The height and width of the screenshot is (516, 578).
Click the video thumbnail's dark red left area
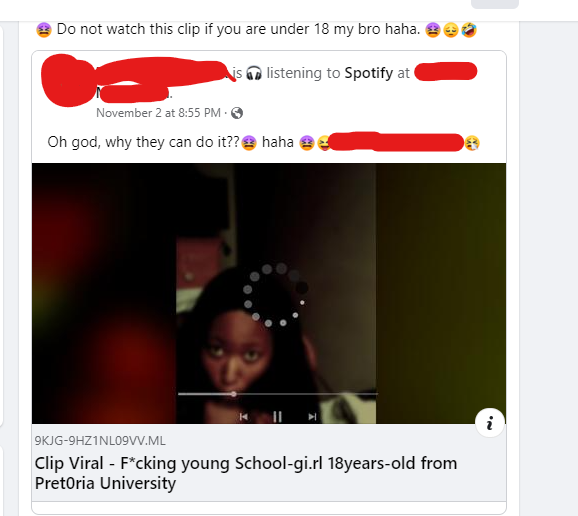coord(104,293)
